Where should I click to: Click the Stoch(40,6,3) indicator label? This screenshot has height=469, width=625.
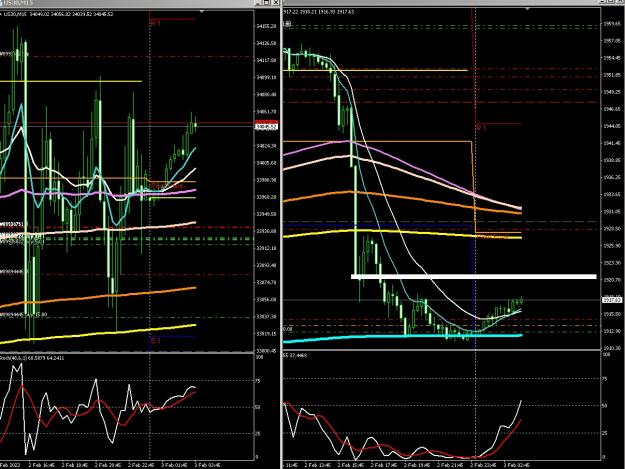[32, 358]
